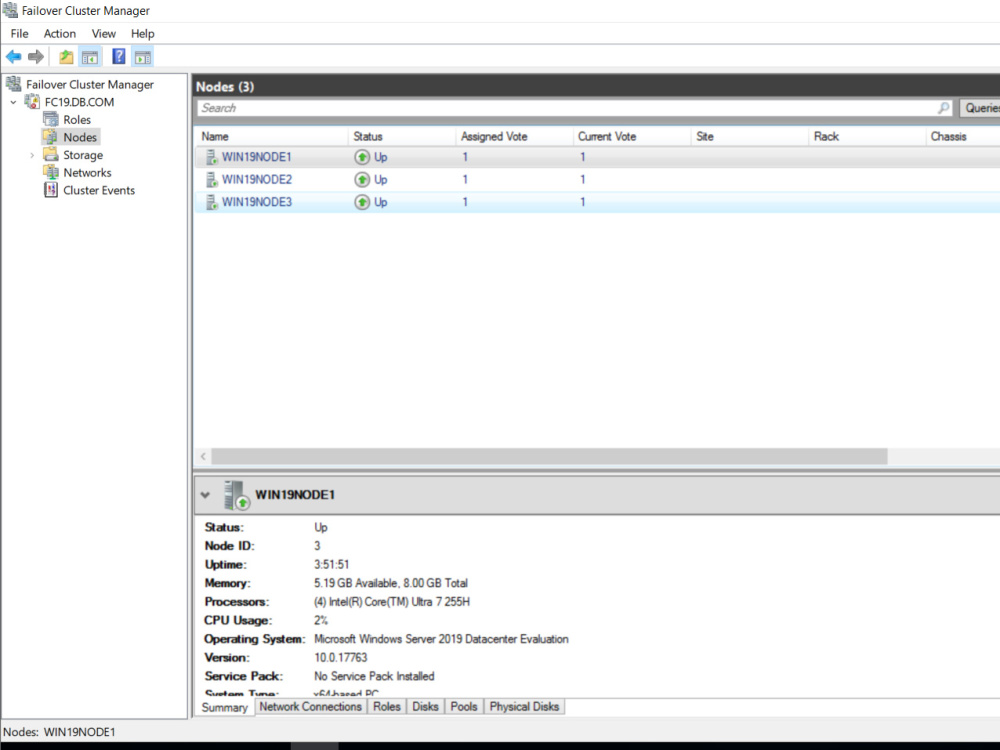1000x750 pixels.
Task: Click the Up one level folder icon
Action: pos(66,57)
